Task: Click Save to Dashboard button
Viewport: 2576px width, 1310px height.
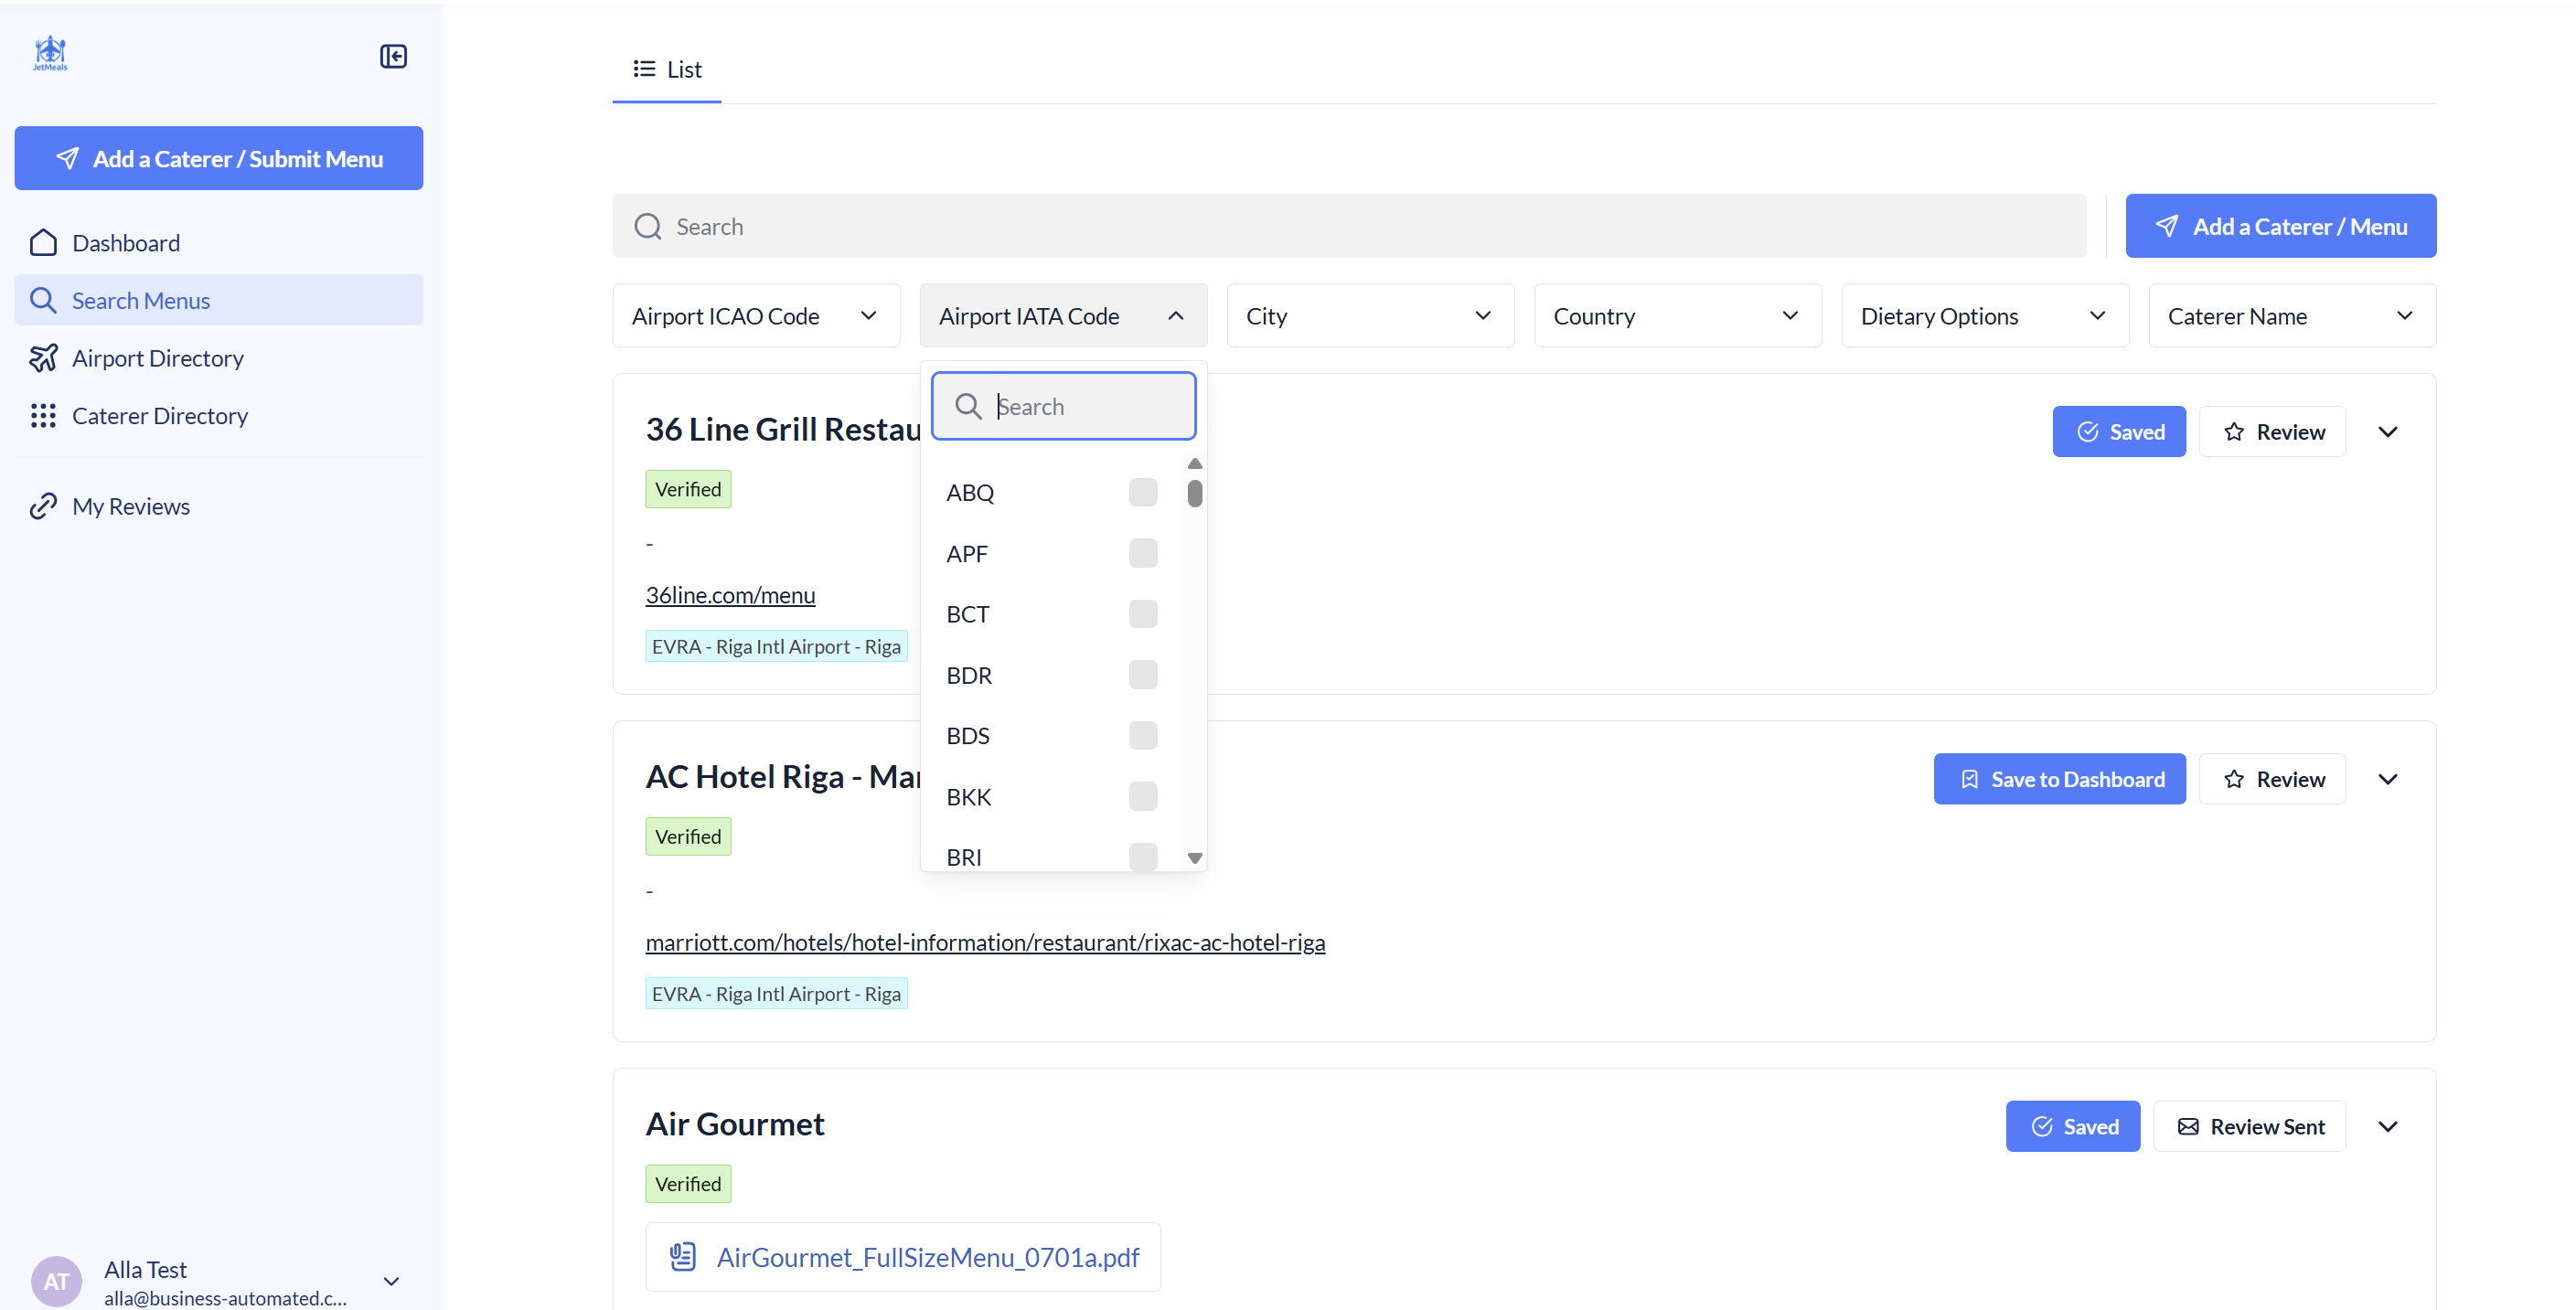Action: coord(2059,779)
